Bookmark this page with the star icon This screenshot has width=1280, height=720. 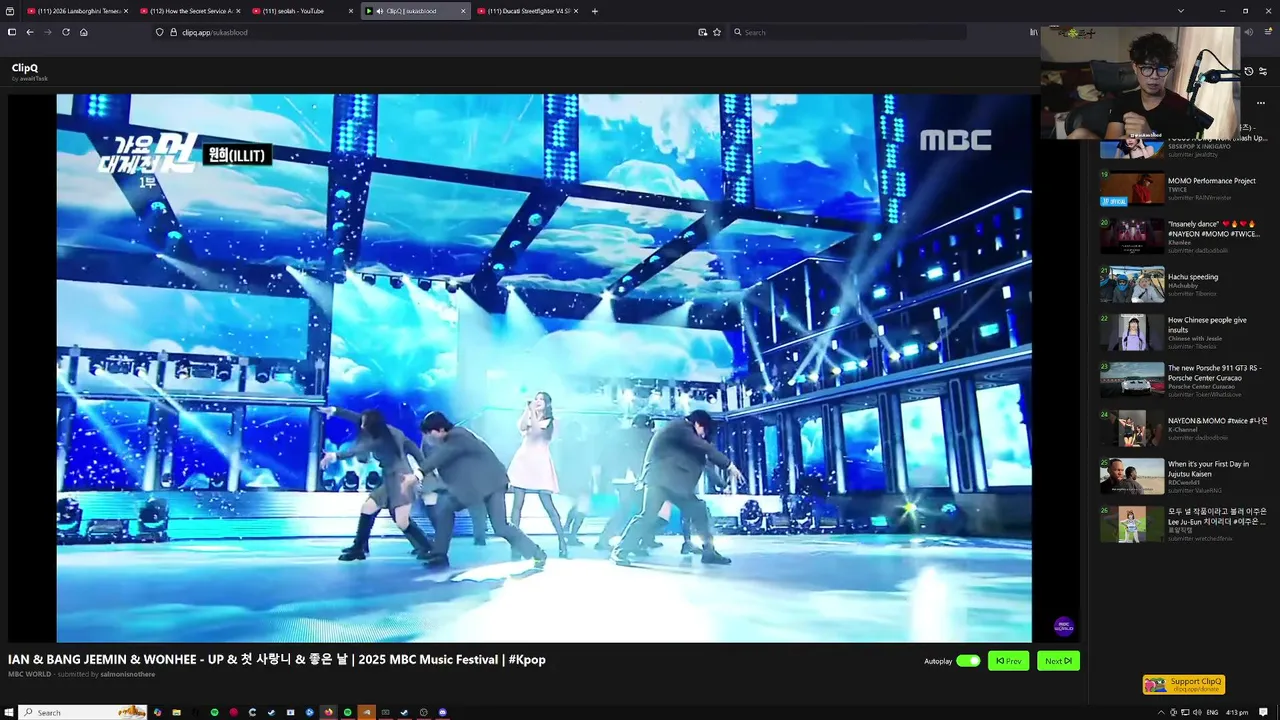point(717,32)
